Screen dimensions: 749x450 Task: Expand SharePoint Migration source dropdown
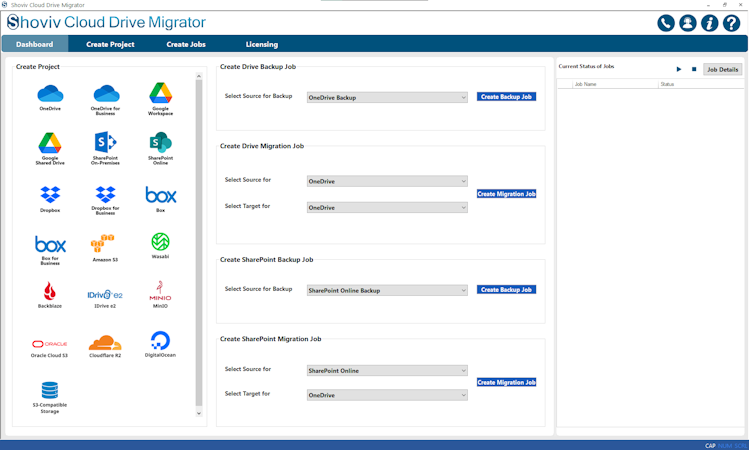[x=387, y=371]
